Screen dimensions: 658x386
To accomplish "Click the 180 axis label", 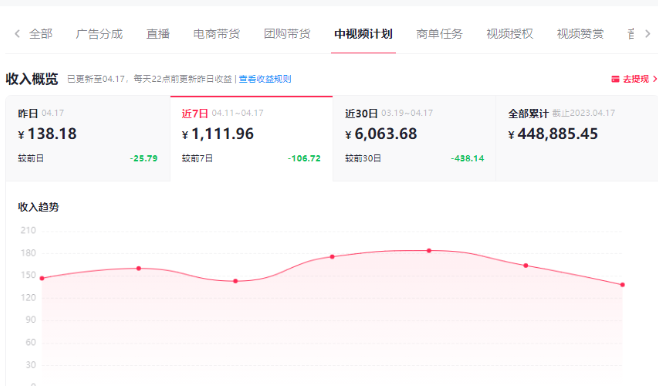I will [x=28, y=253].
